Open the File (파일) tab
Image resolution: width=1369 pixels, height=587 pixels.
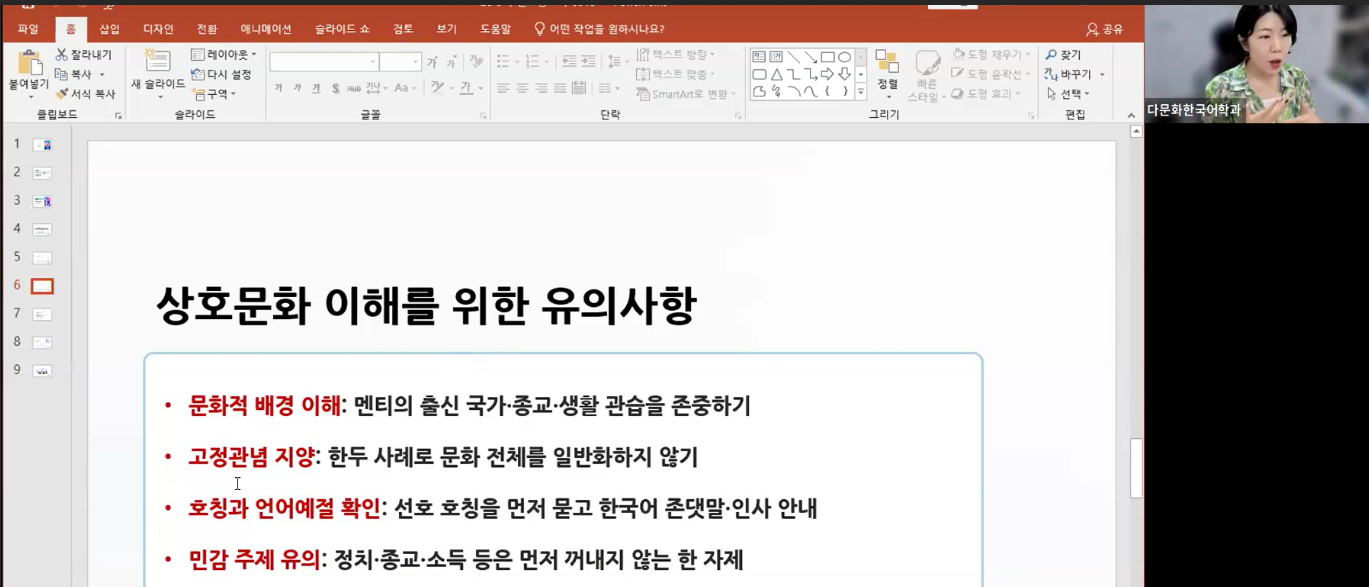pyautogui.click(x=28, y=29)
